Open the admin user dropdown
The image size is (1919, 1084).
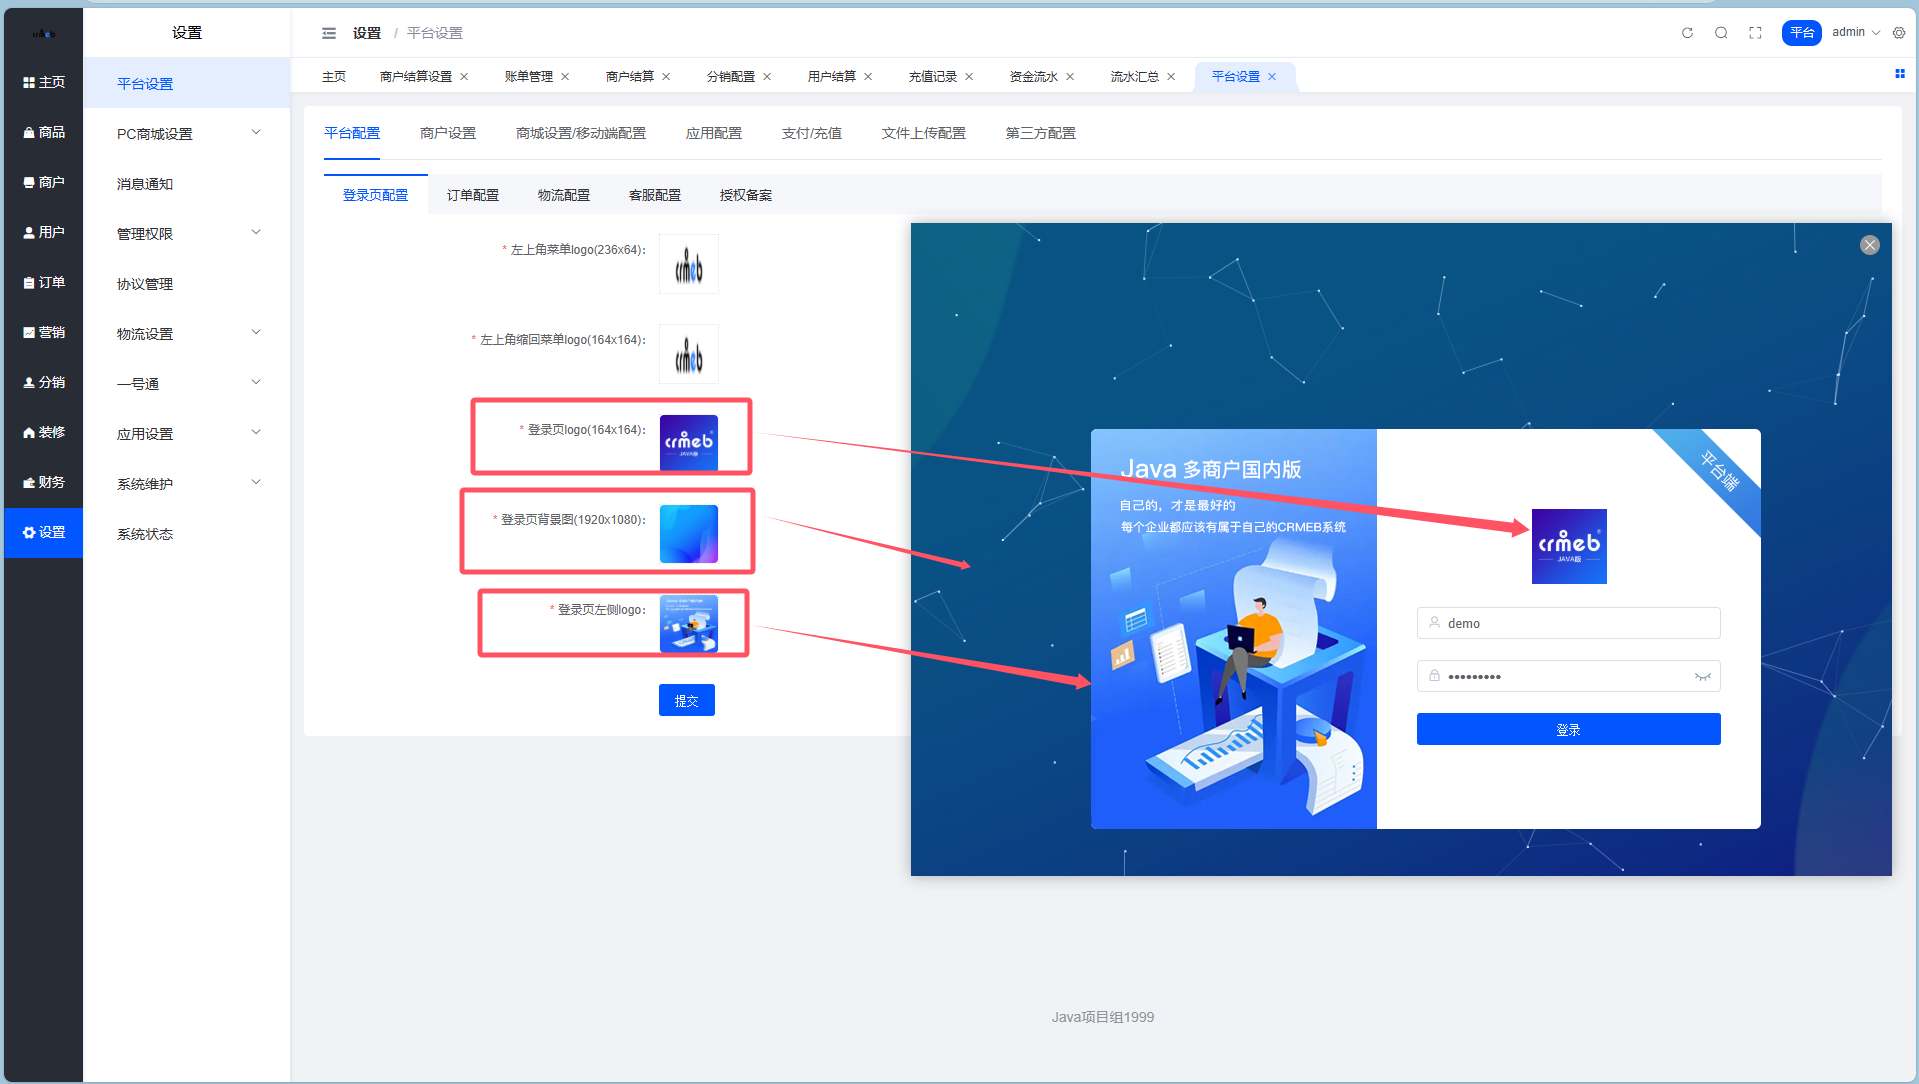click(x=1855, y=33)
